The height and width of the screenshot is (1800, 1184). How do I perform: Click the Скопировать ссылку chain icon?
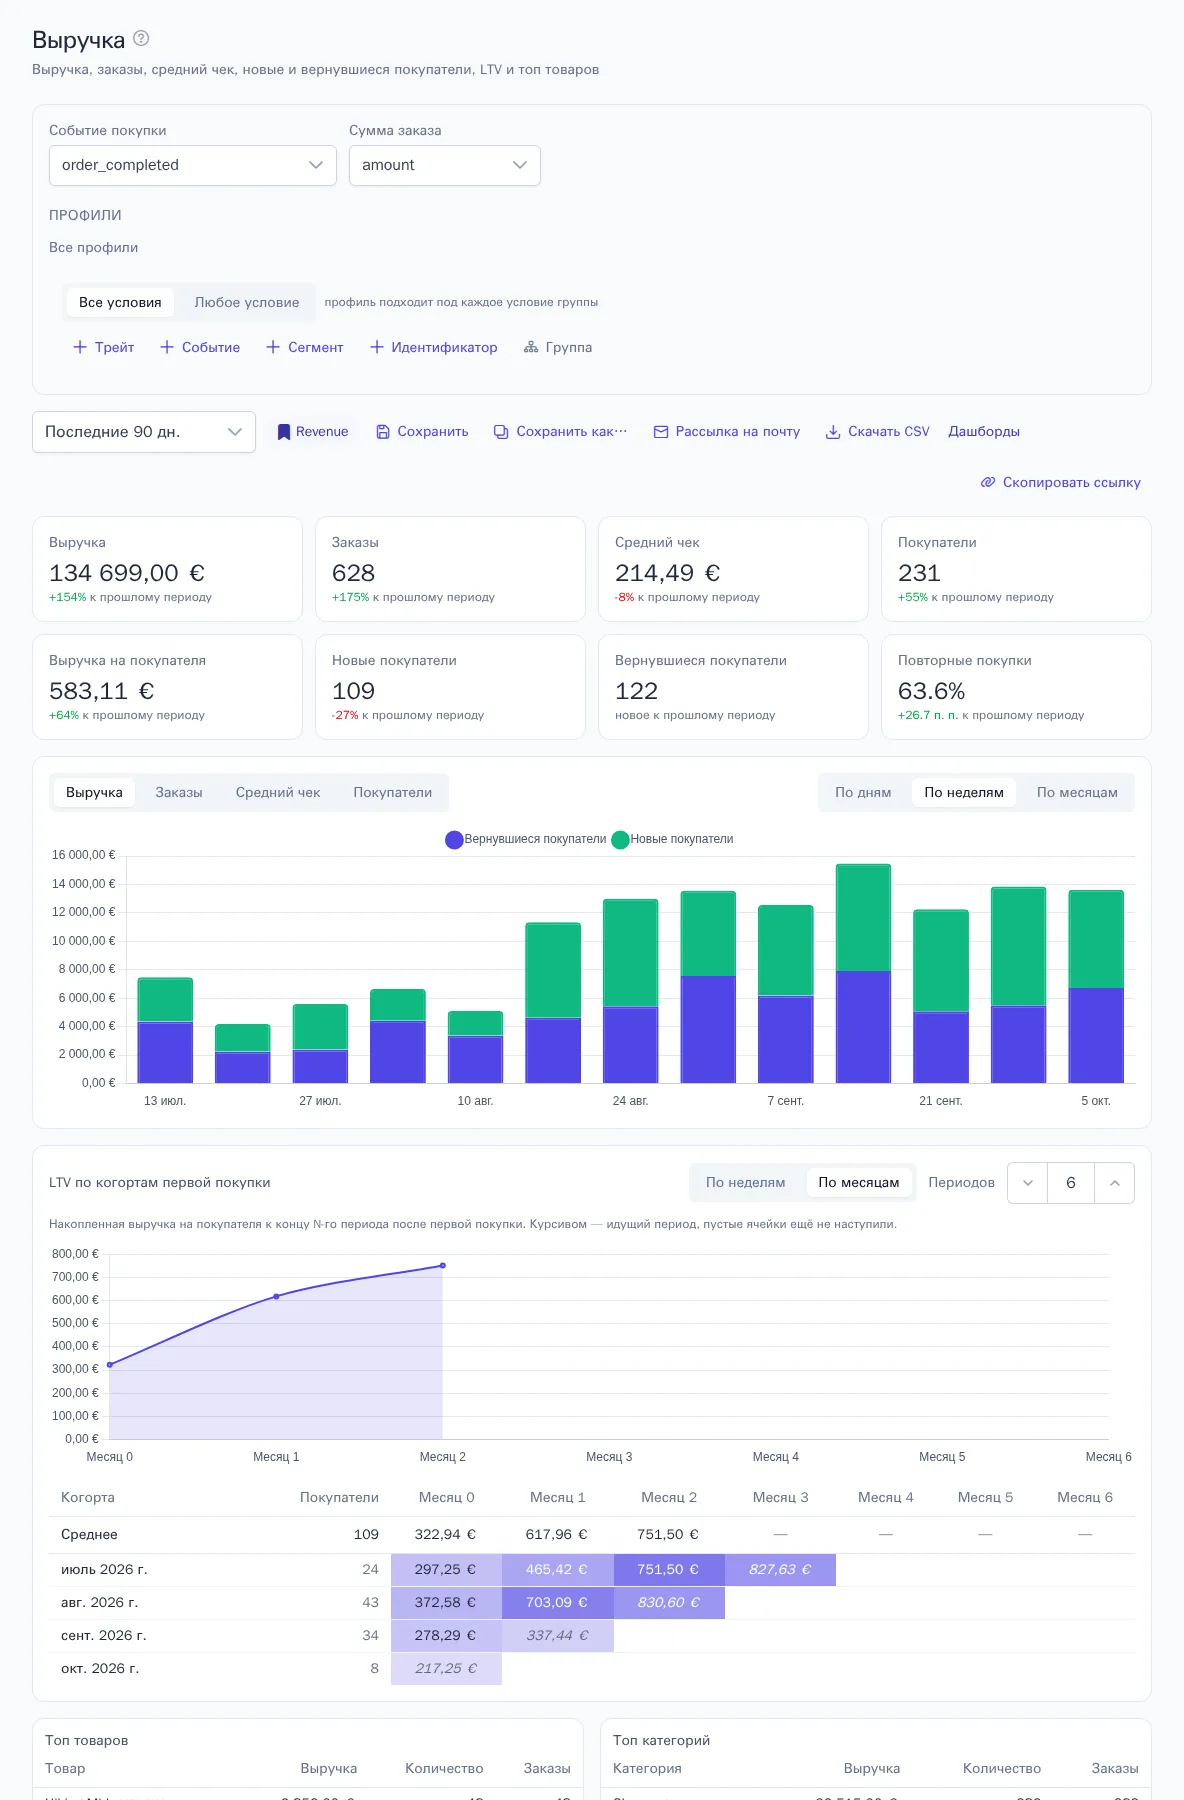click(988, 482)
